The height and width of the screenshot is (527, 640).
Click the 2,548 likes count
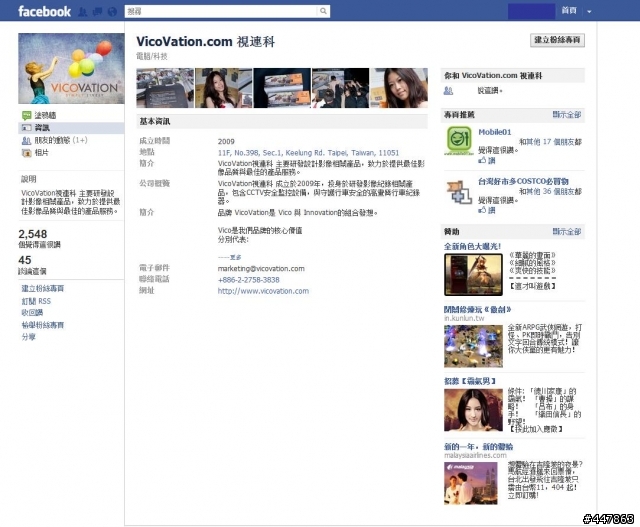click(33, 234)
